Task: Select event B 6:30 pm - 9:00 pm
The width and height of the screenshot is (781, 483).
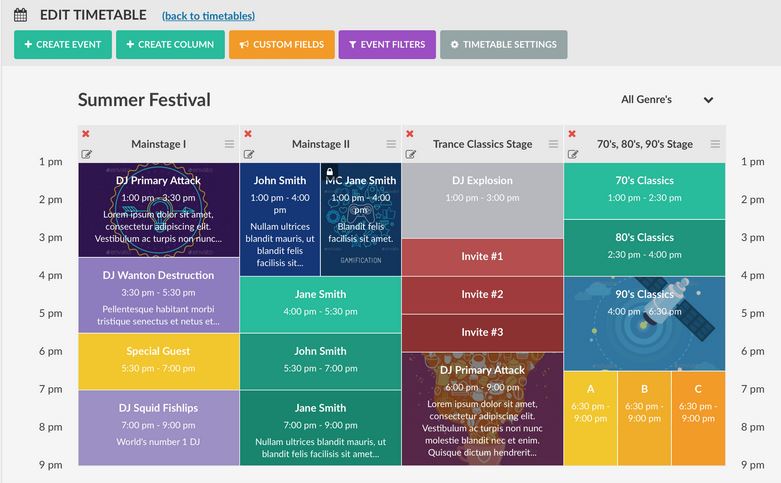Action: point(644,418)
